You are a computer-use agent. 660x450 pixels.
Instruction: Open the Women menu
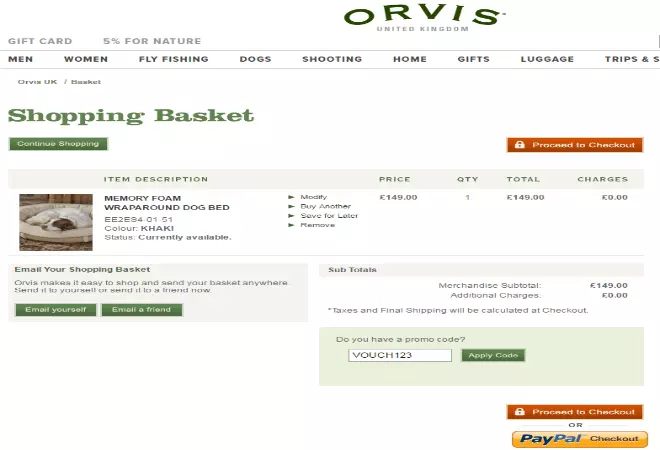click(x=86, y=59)
